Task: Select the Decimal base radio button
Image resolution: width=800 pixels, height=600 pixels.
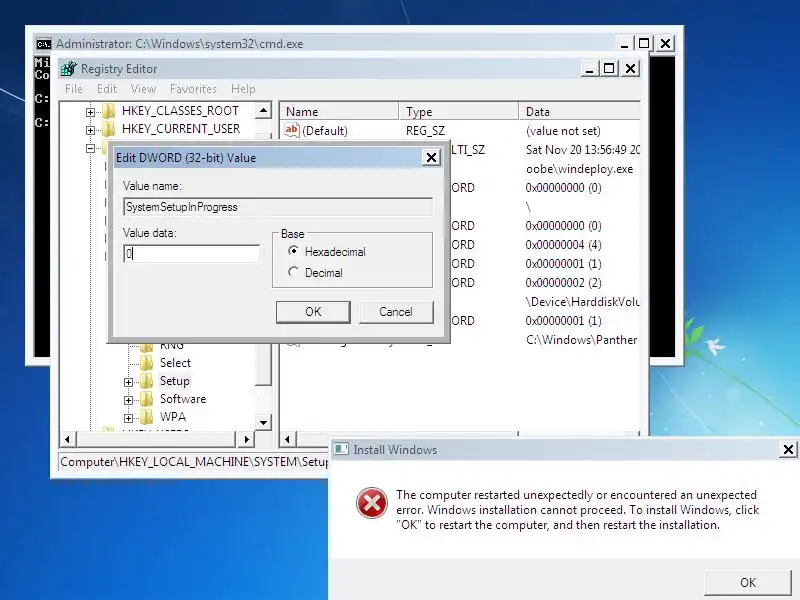Action: 293,272
